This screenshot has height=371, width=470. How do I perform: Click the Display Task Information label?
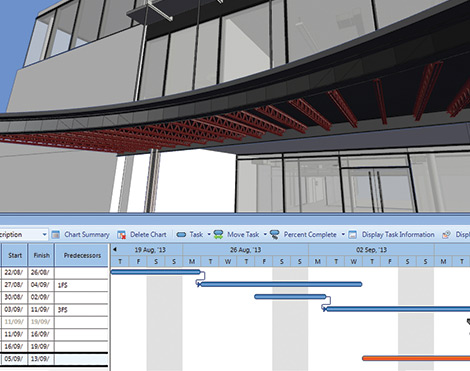(x=398, y=235)
